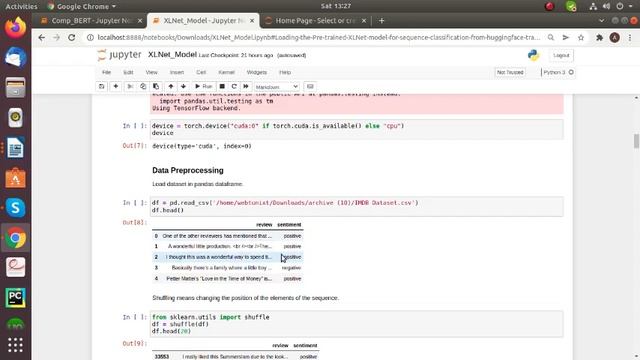Click the localhost address bar

(x=318, y=38)
